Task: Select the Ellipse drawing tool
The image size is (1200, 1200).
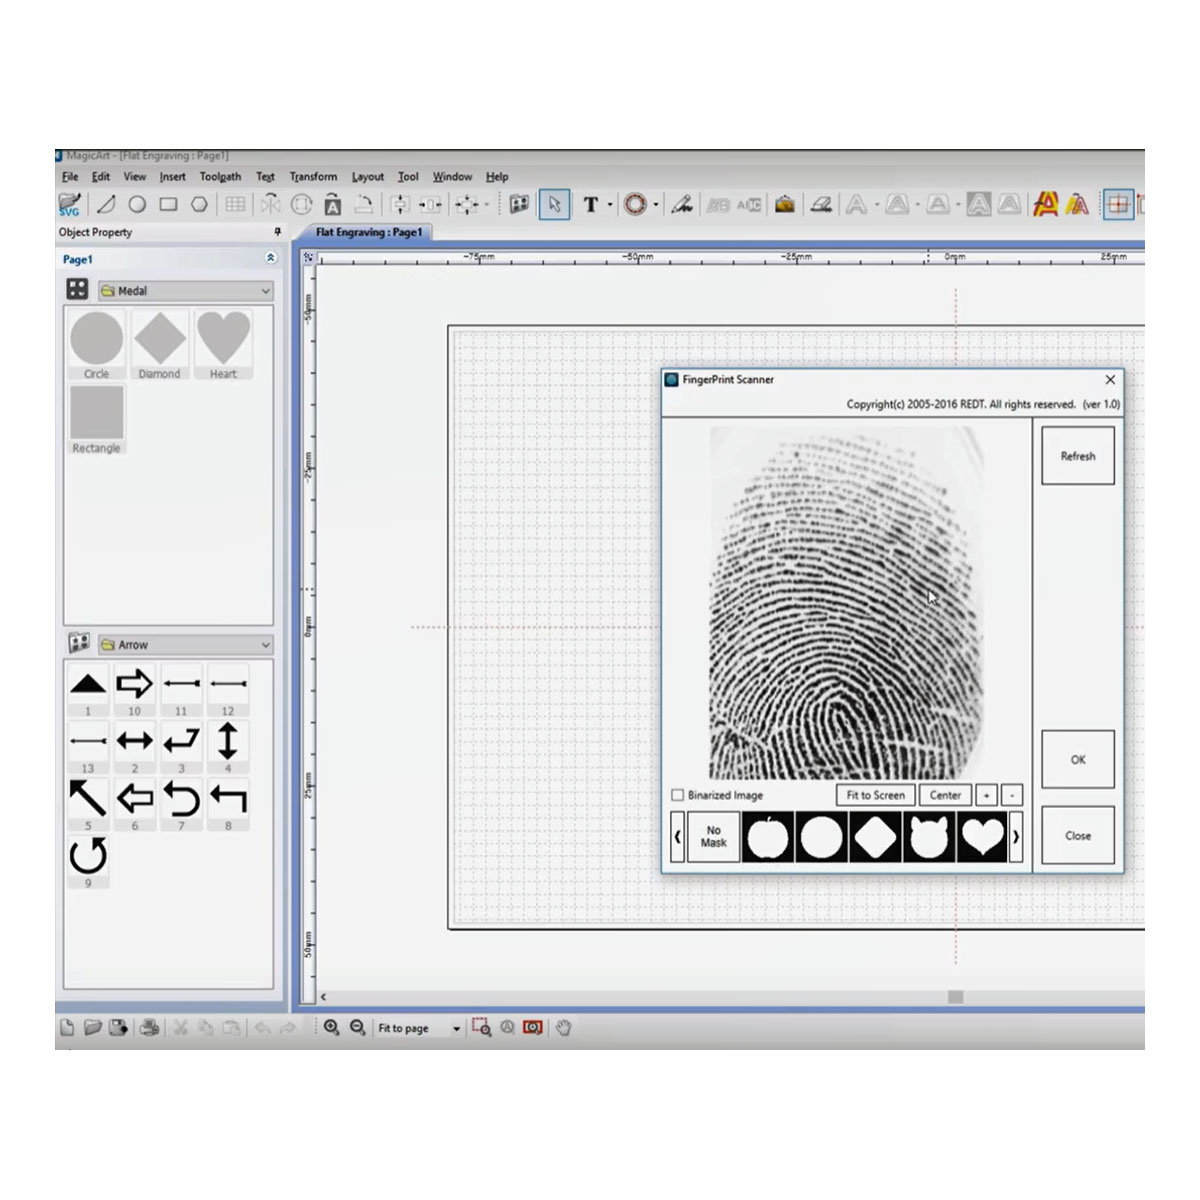Action: click(x=137, y=204)
